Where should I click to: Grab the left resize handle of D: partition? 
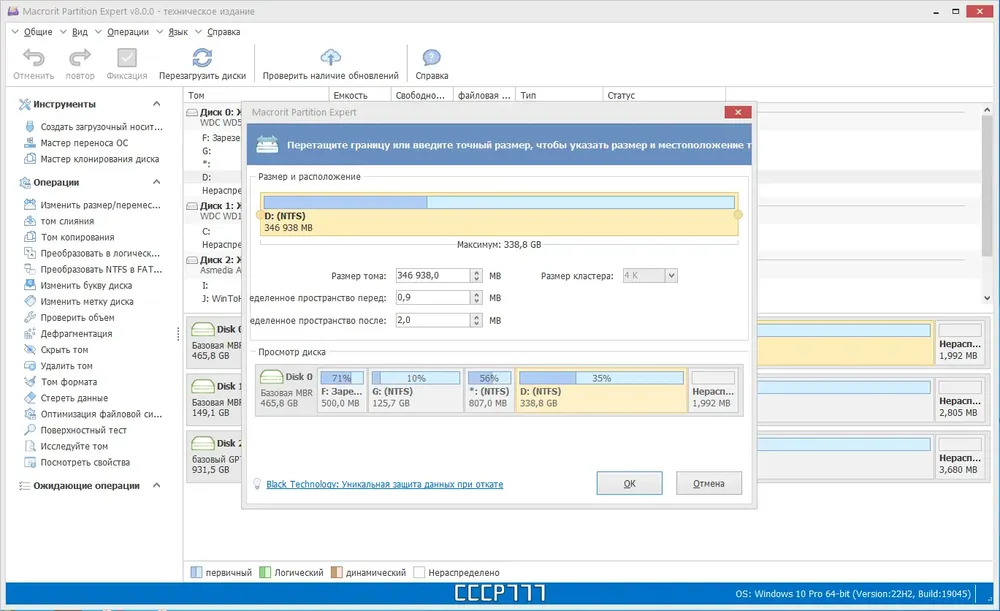tap(261, 215)
